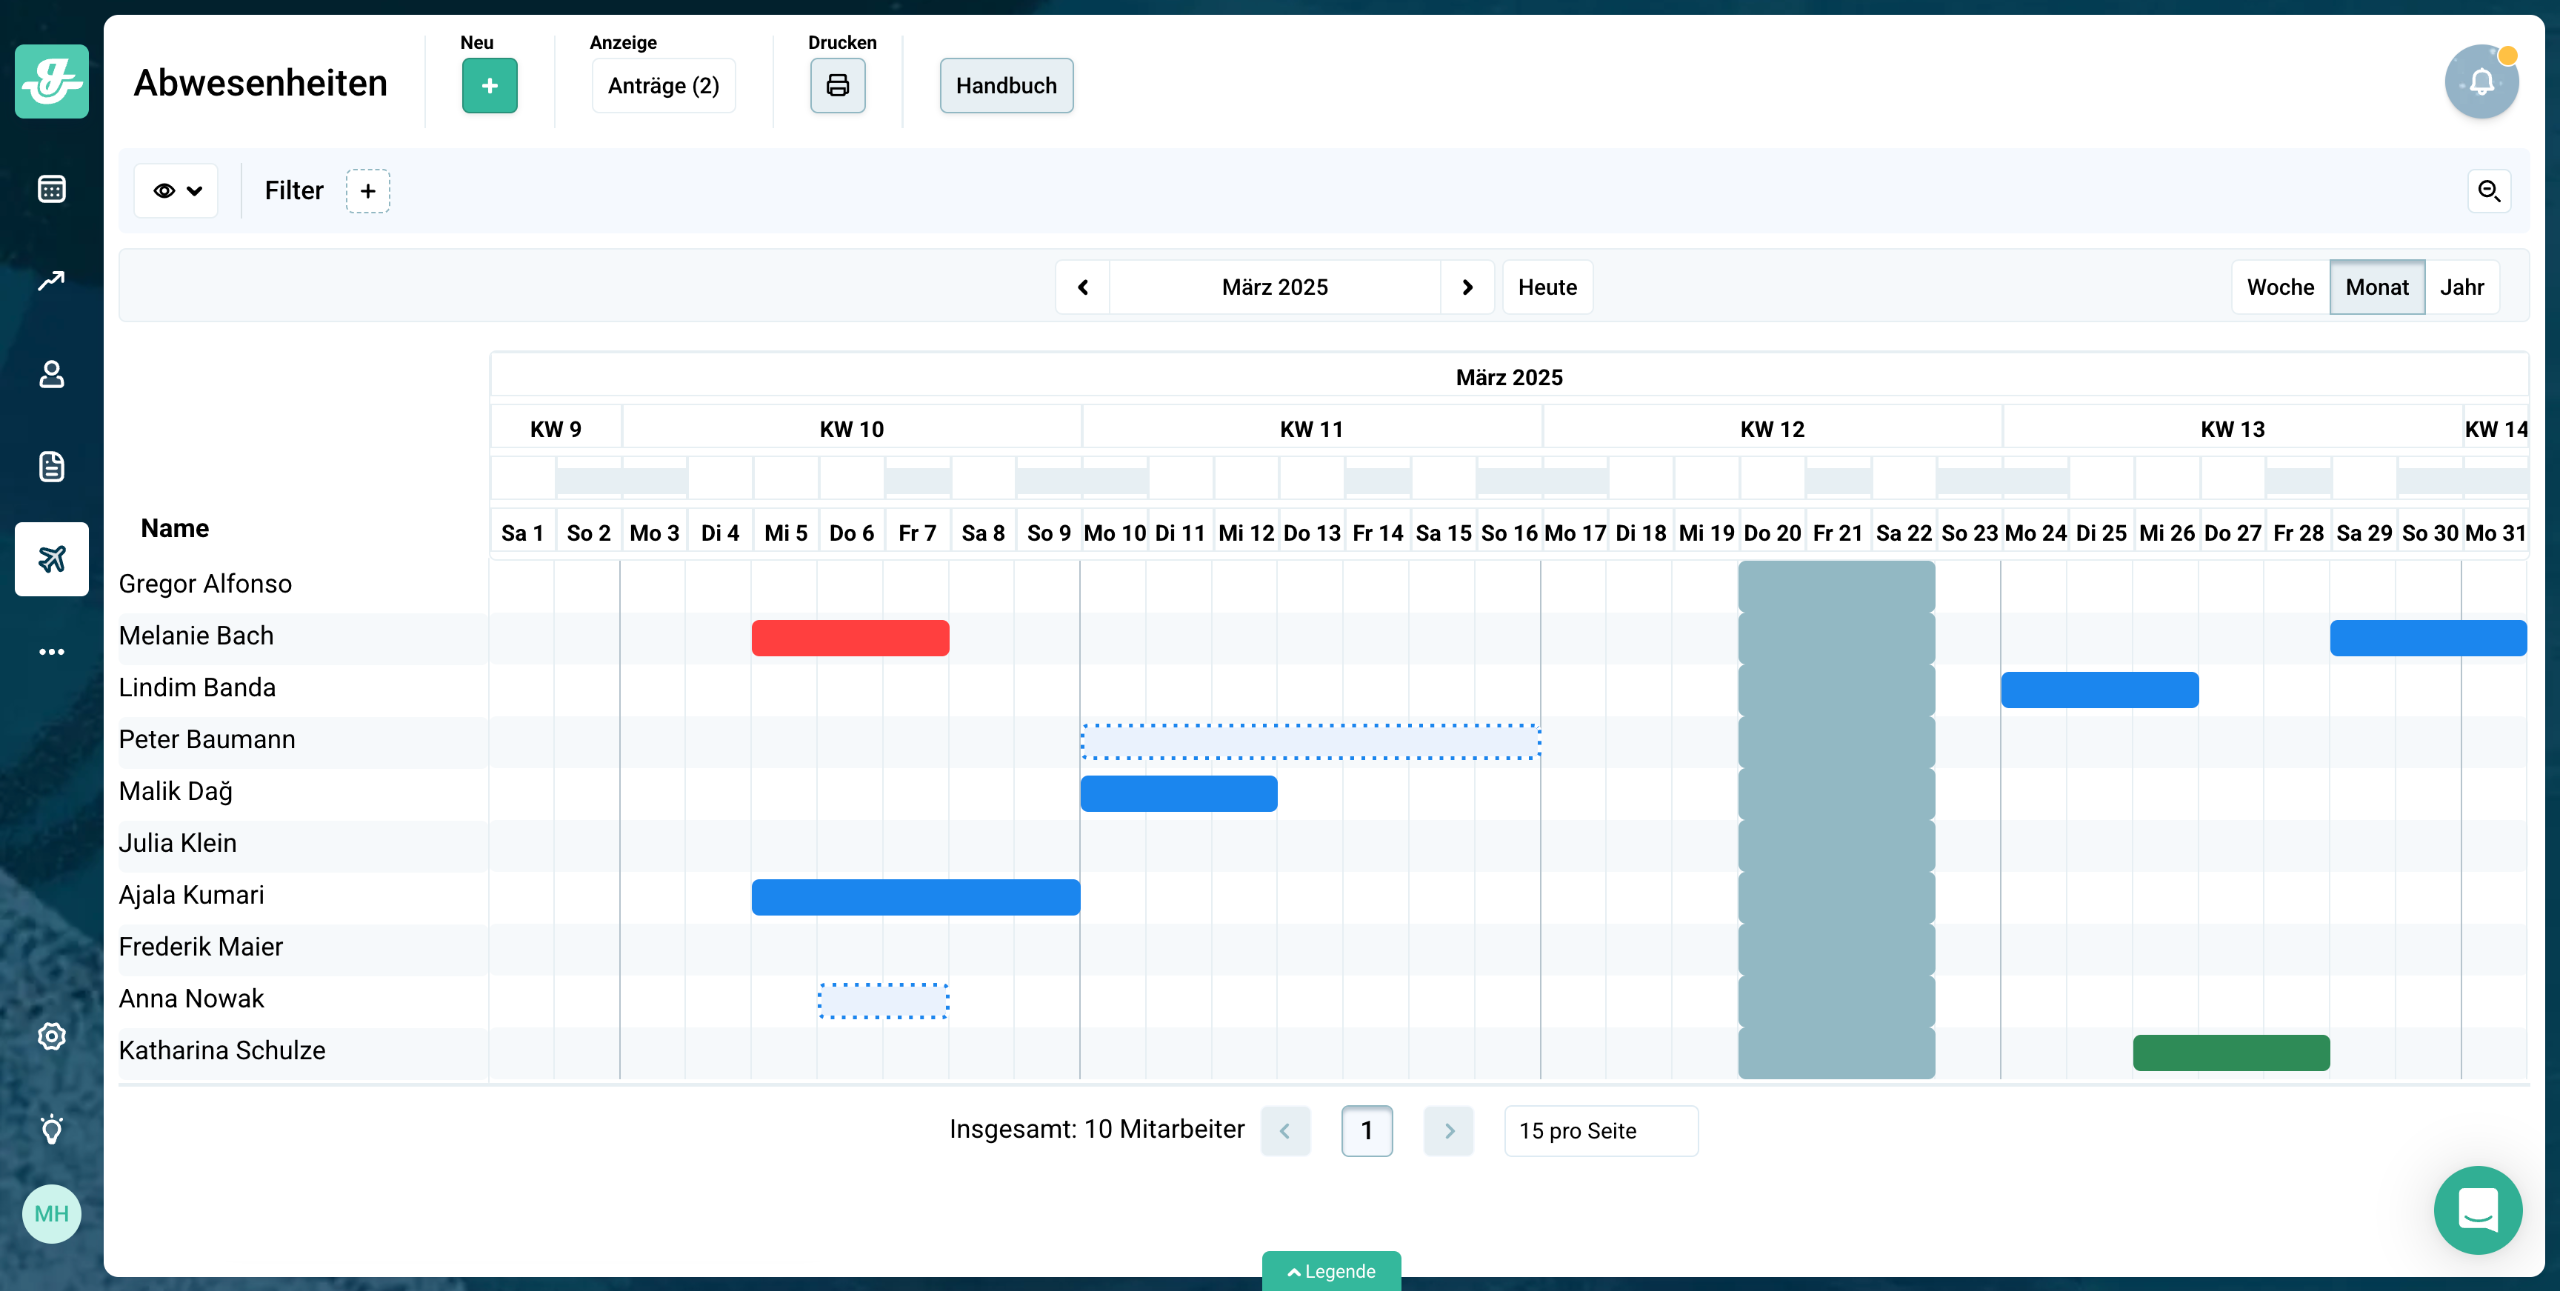The width and height of the screenshot is (2560, 1291).
Task: Open the Handbuch button
Action: 1006,86
